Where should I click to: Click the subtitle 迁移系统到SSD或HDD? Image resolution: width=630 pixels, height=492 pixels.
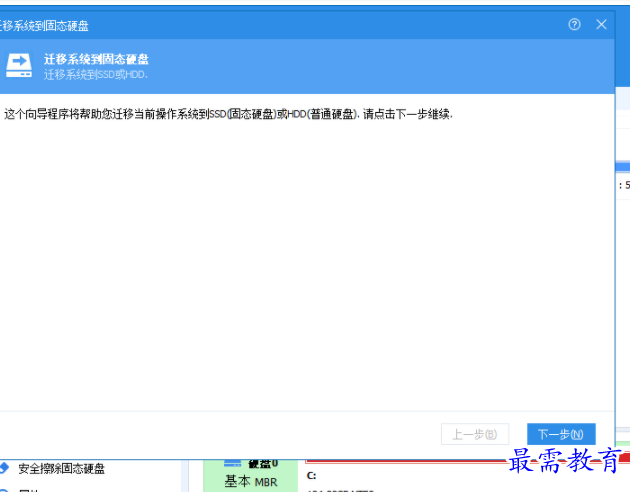(96, 75)
